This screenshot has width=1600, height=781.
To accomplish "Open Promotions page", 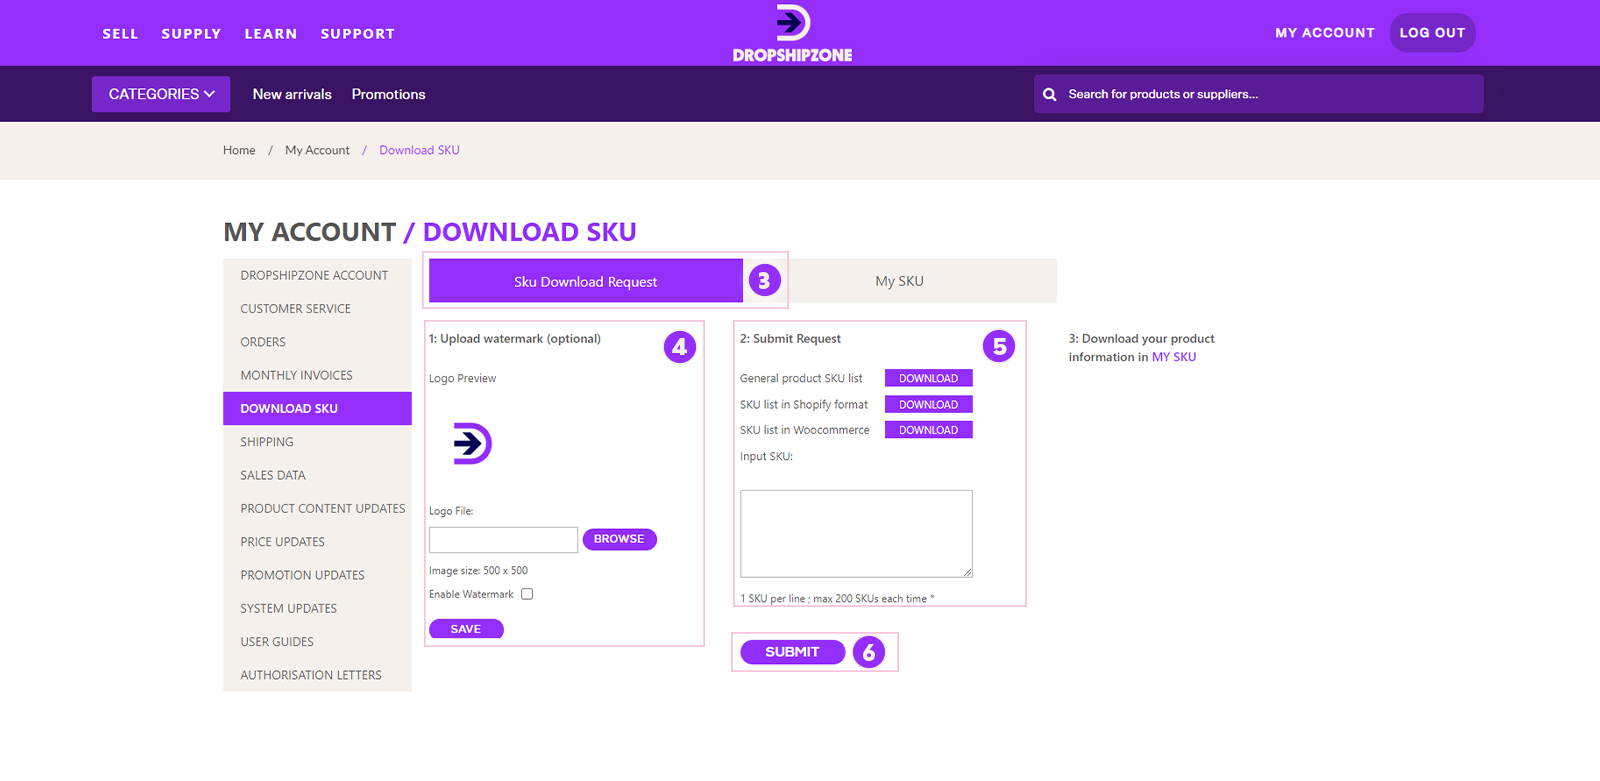I will (388, 94).
